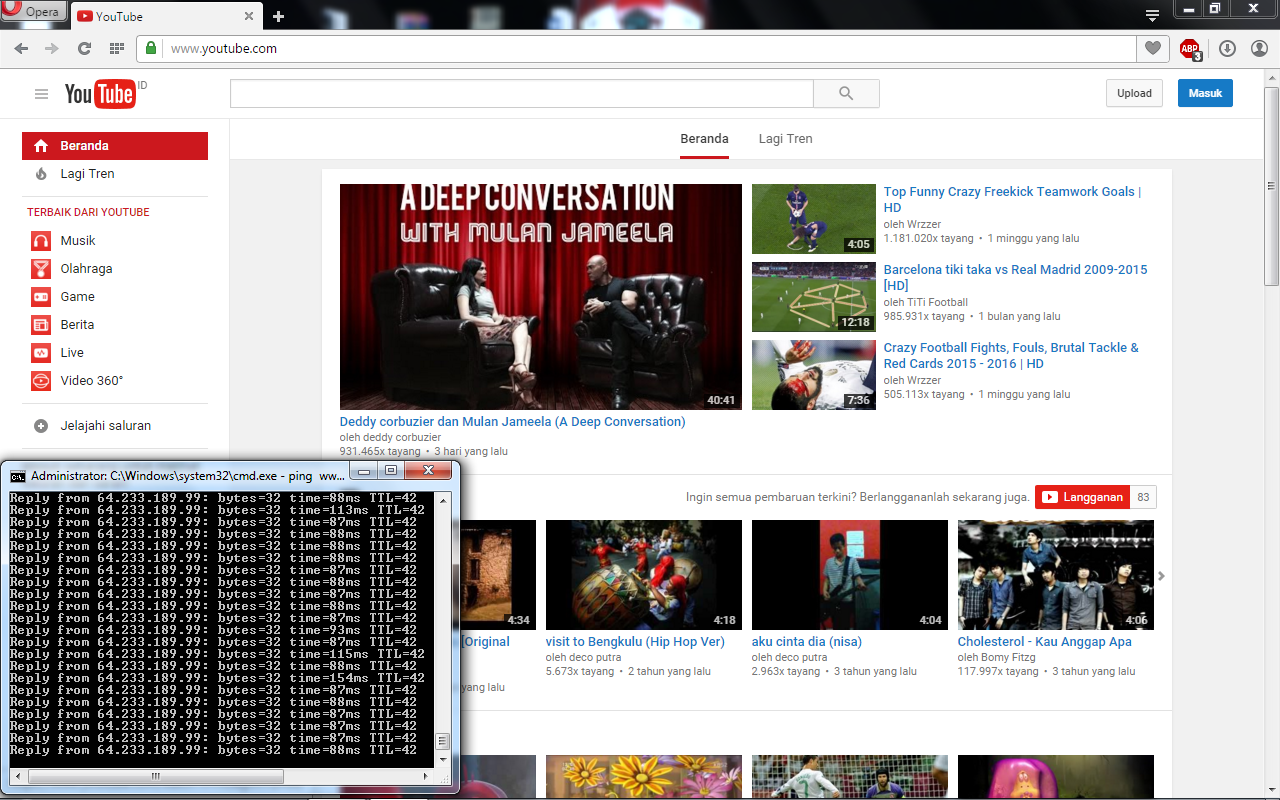Select the Beranda tab
The width and height of the screenshot is (1280, 800).
[x=704, y=139]
